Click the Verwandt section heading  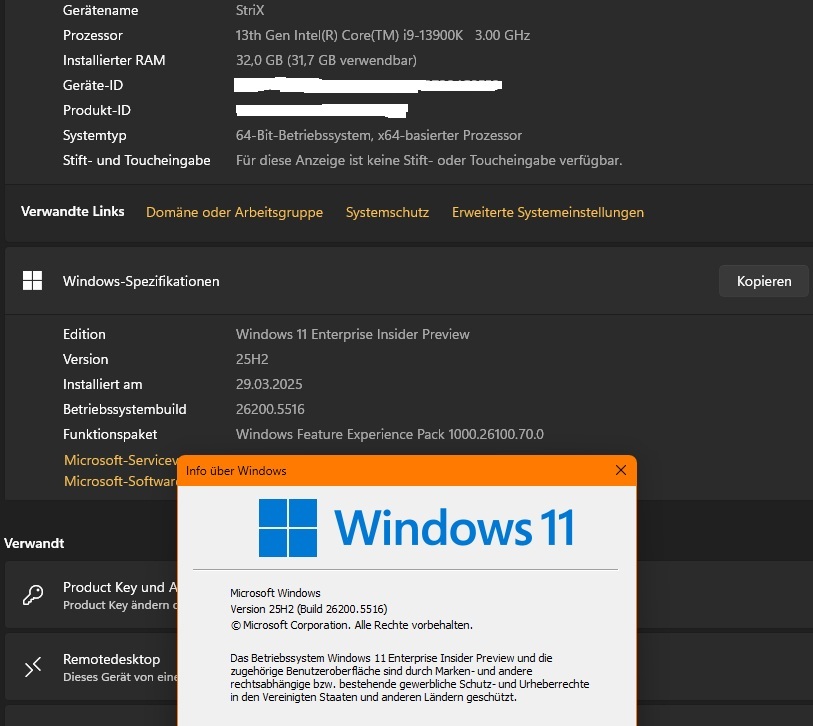click(x=34, y=543)
